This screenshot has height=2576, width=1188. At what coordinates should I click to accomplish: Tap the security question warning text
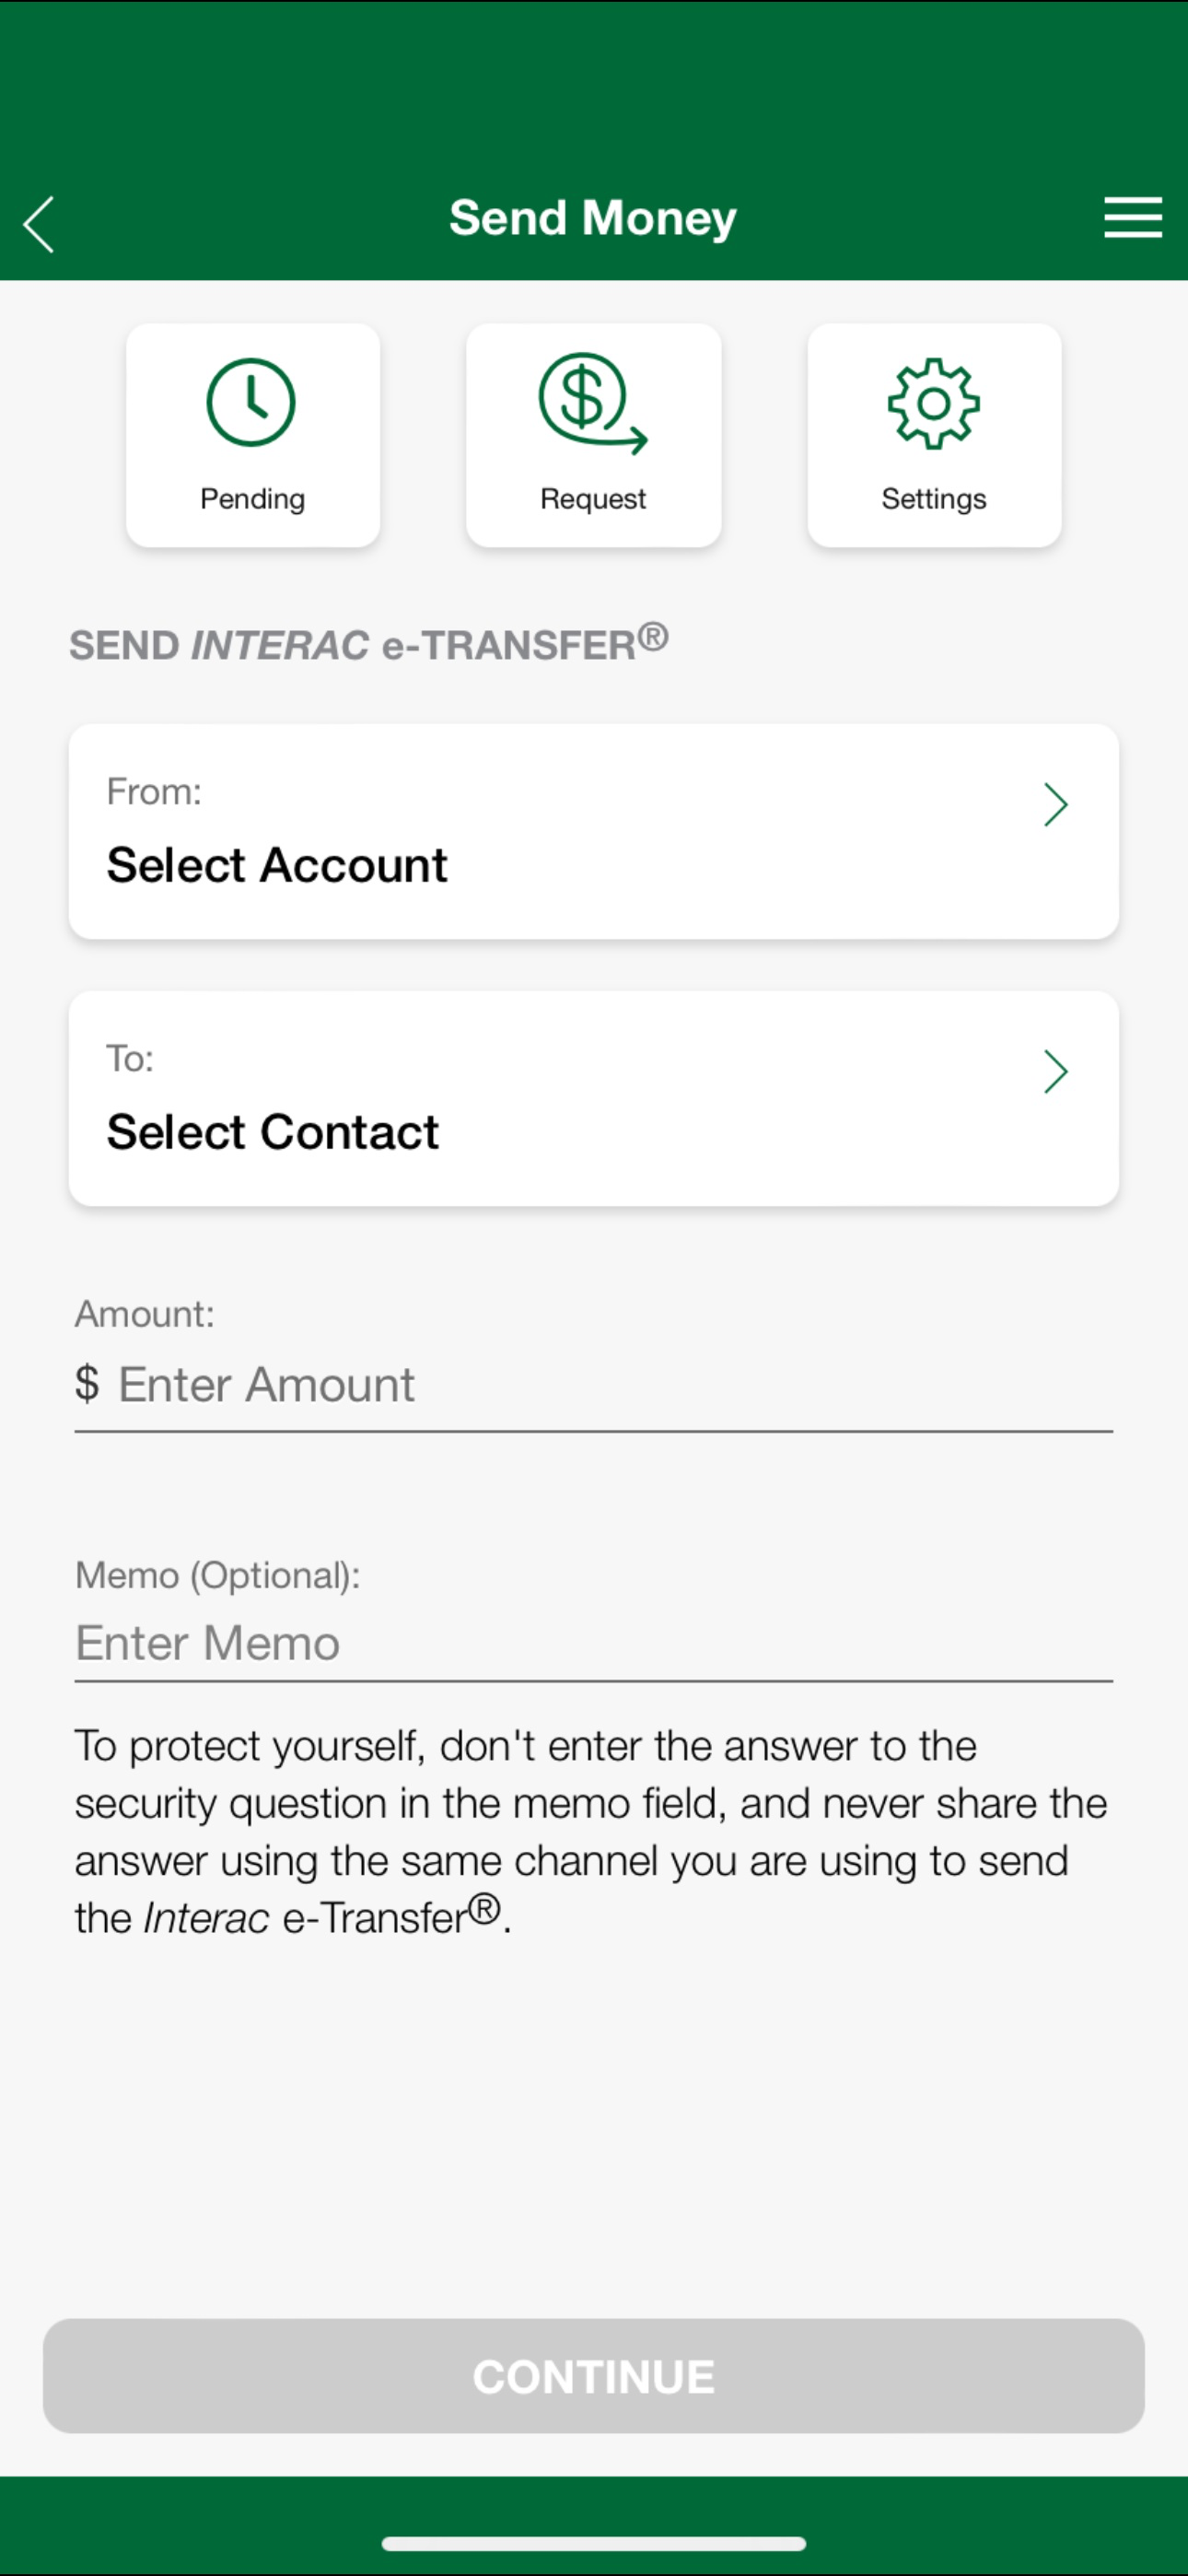click(592, 1832)
